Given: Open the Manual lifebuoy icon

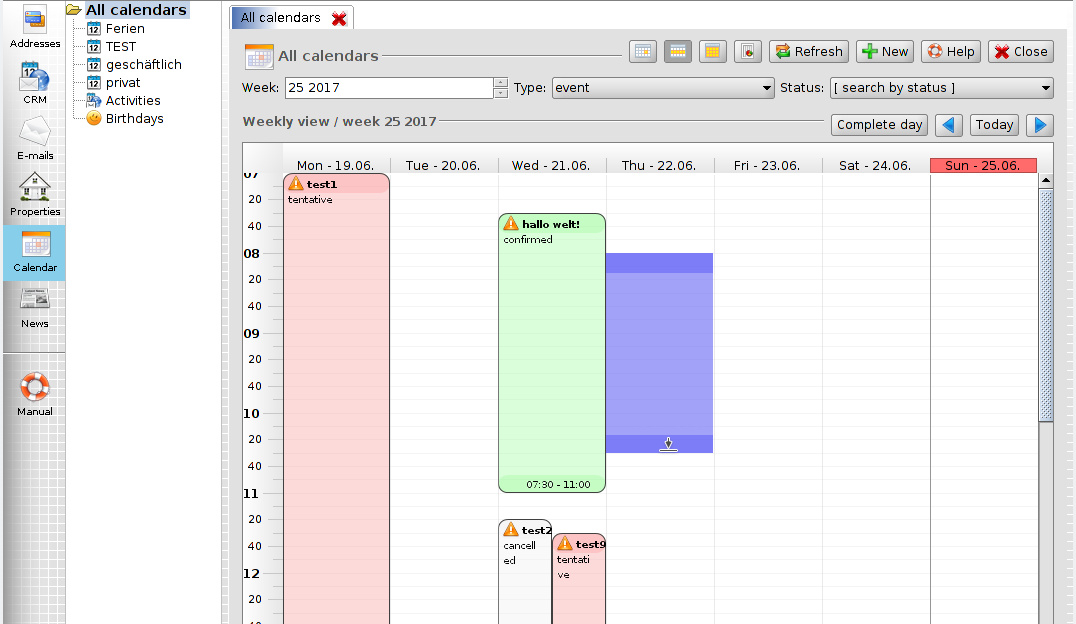Looking at the screenshot, I should (34, 395).
